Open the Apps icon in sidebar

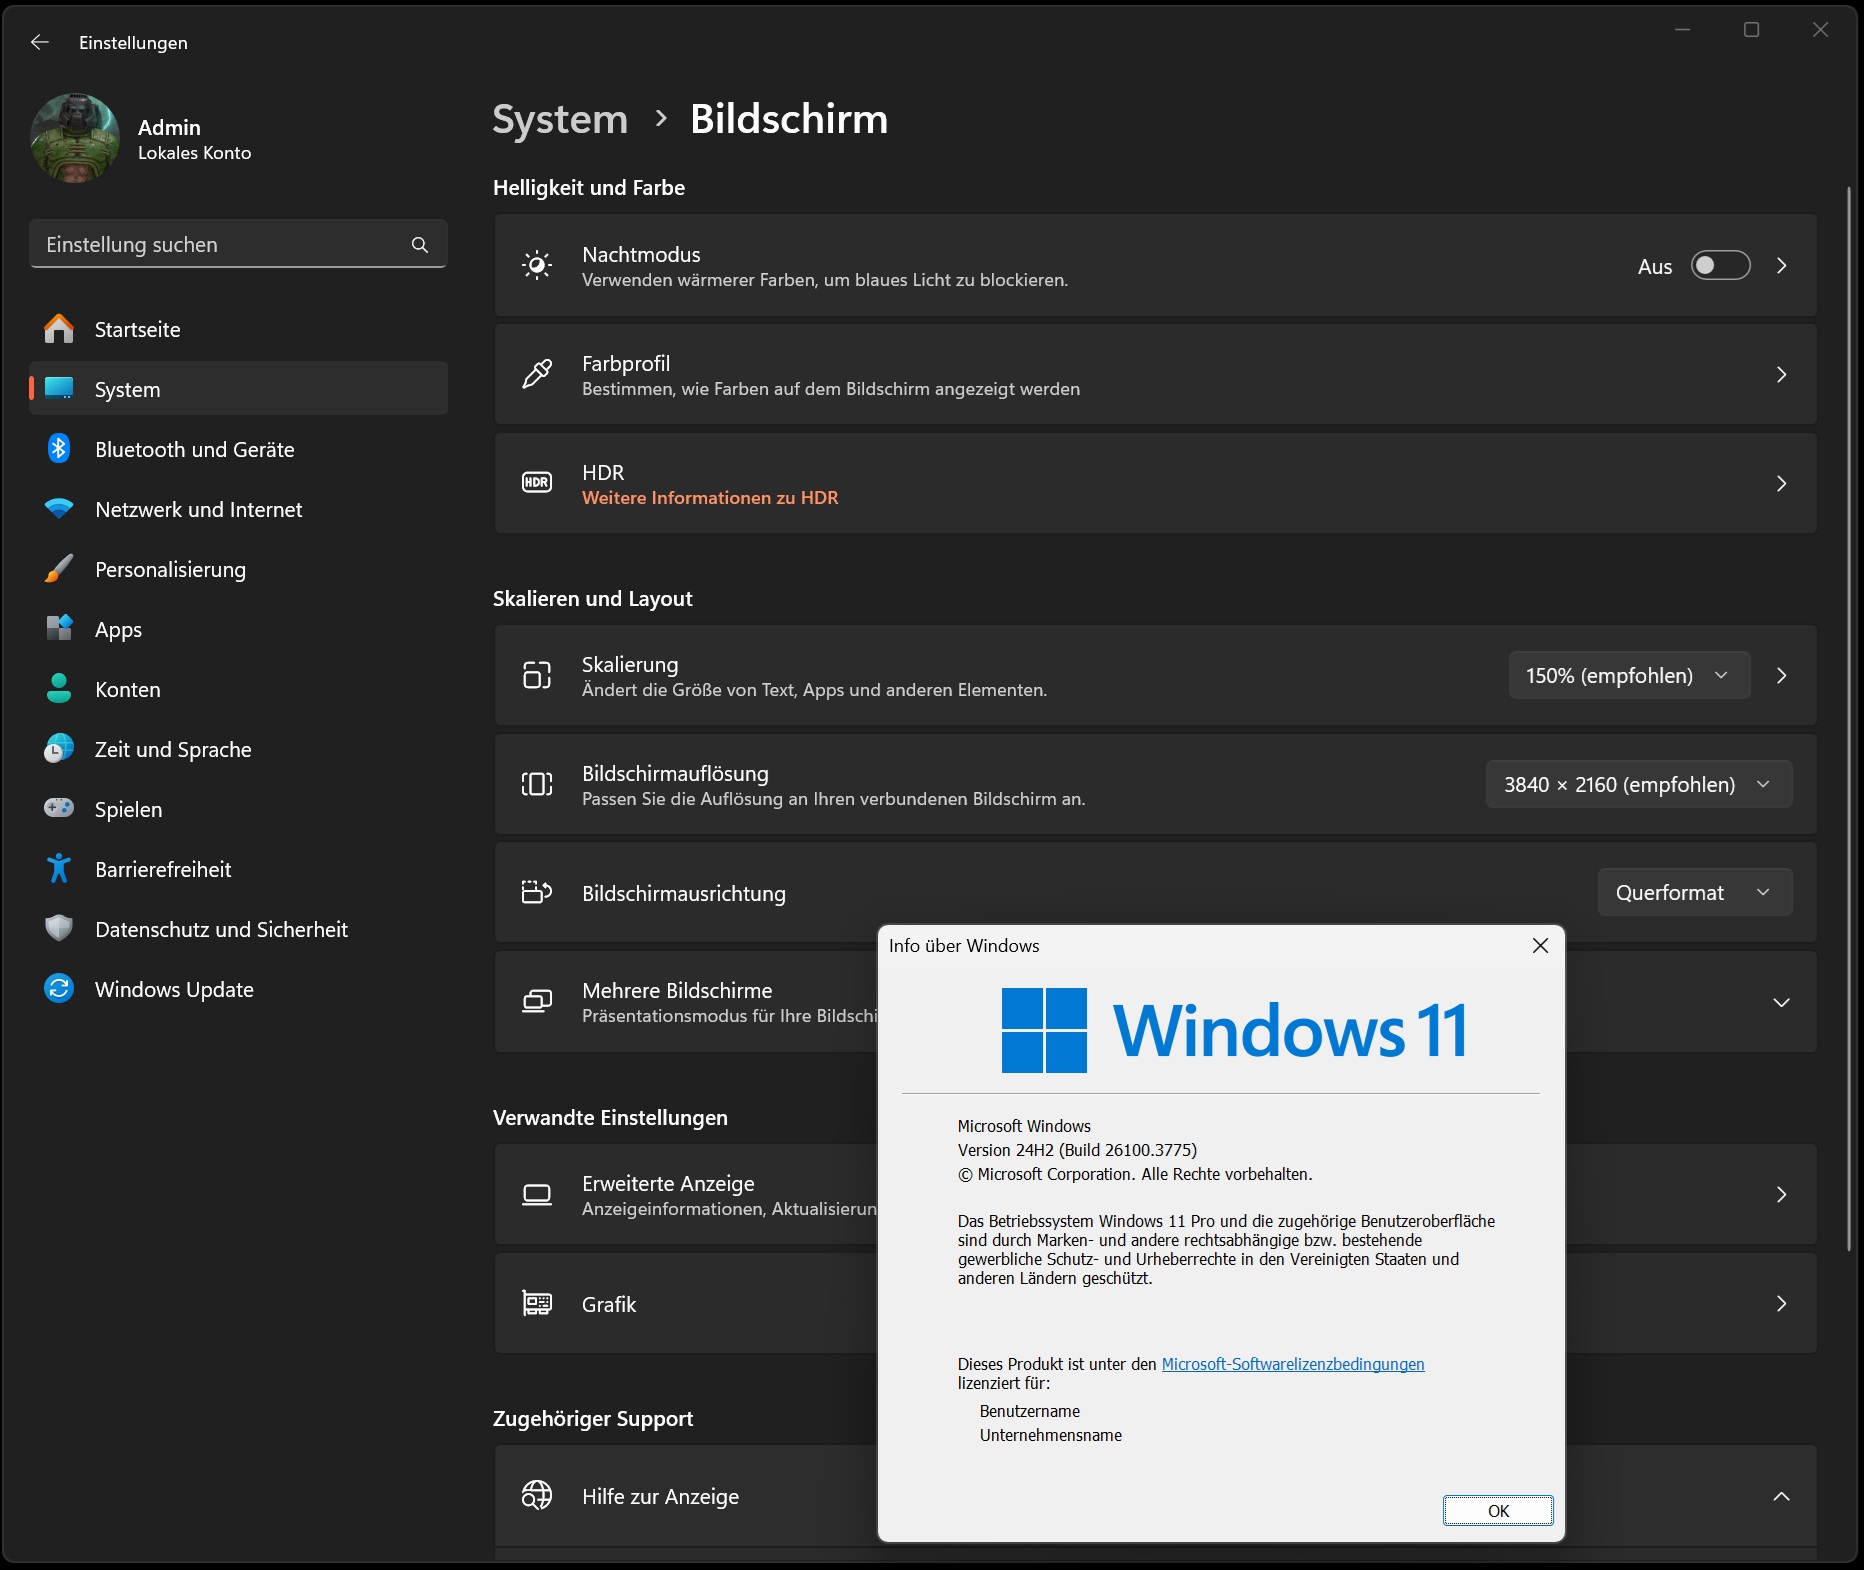(x=59, y=629)
